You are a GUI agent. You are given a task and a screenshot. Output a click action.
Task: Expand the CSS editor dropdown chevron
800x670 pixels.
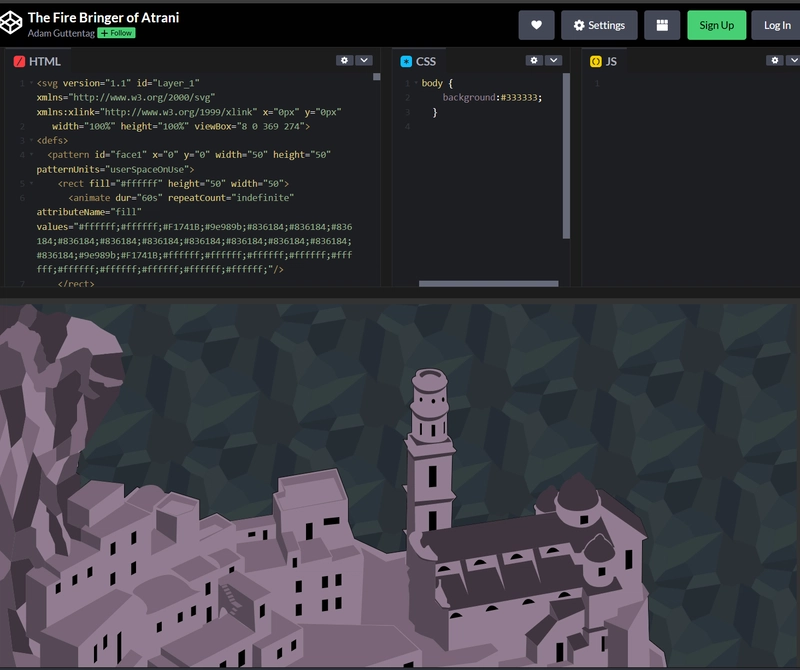pyautogui.click(x=553, y=61)
